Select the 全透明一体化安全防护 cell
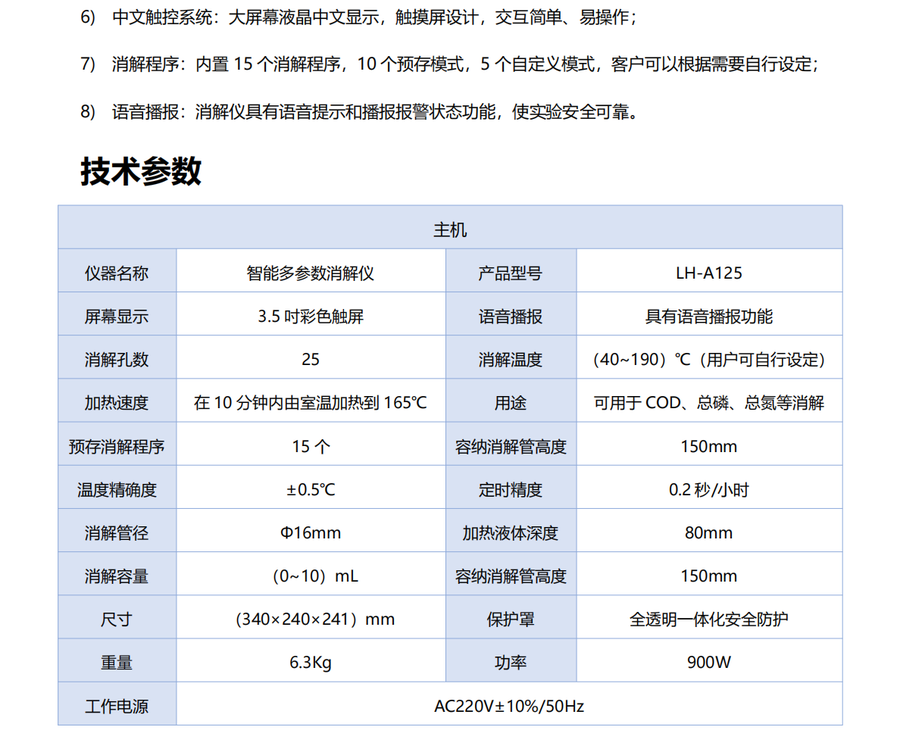The width and height of the screenshot is (900, 752). (709, 617)
